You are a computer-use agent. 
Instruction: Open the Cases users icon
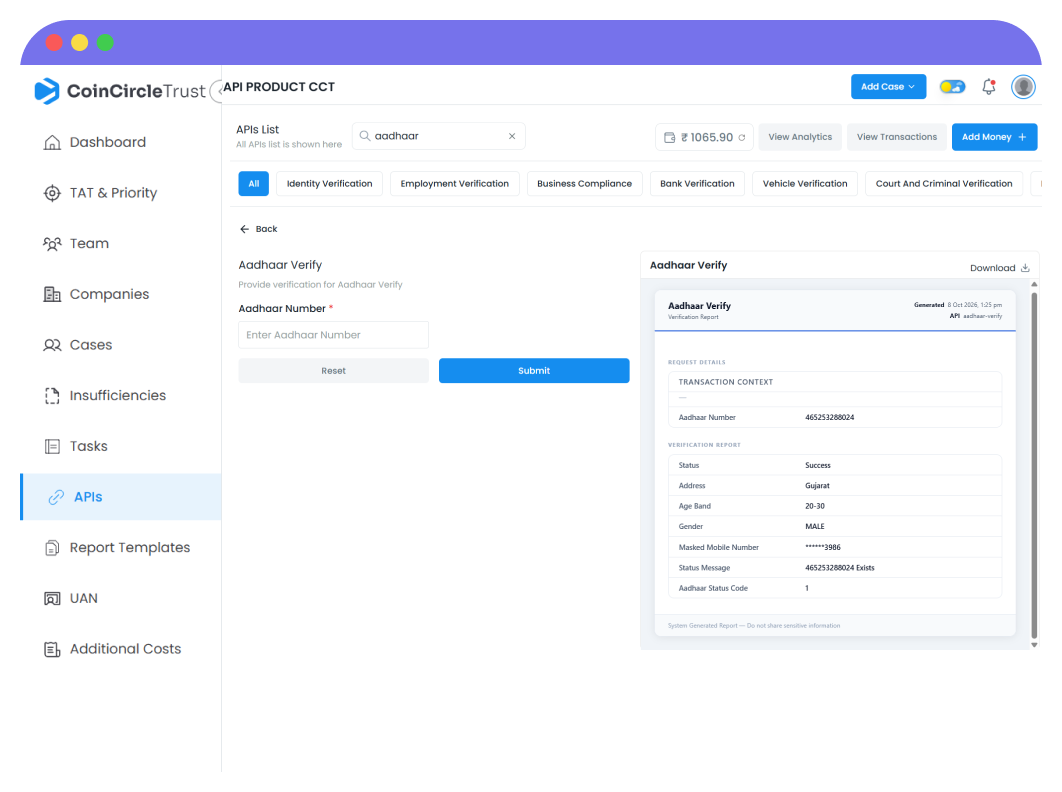[x=52, y=345]
